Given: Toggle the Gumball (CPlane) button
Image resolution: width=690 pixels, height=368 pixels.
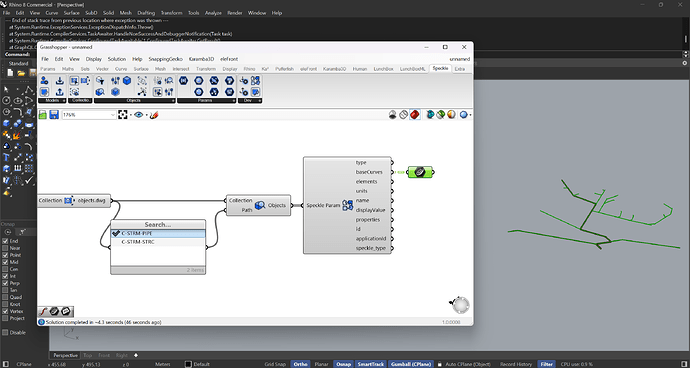Looking at the screenshot, I should 411,364.
